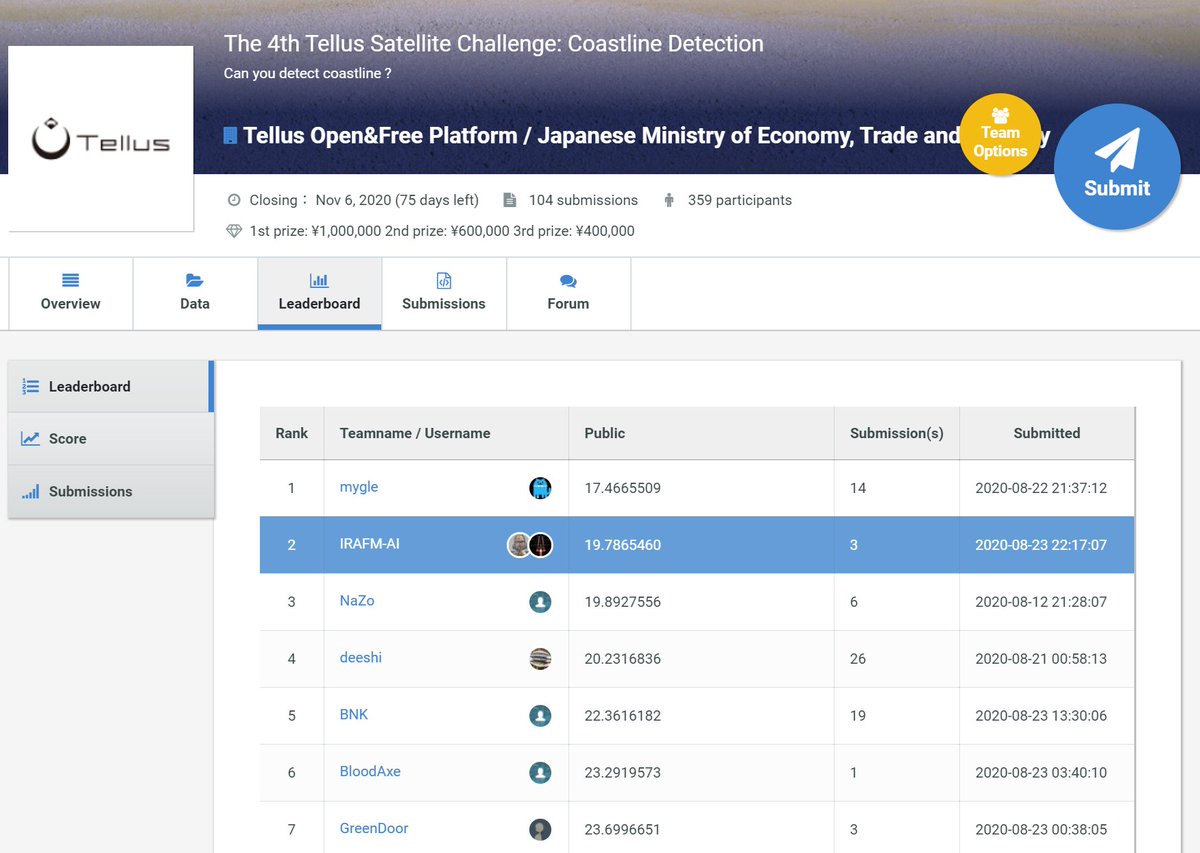Click the Overview tab's lines icon
The width and height of the screenshot is (1200, 853).
tap(70, 280)
